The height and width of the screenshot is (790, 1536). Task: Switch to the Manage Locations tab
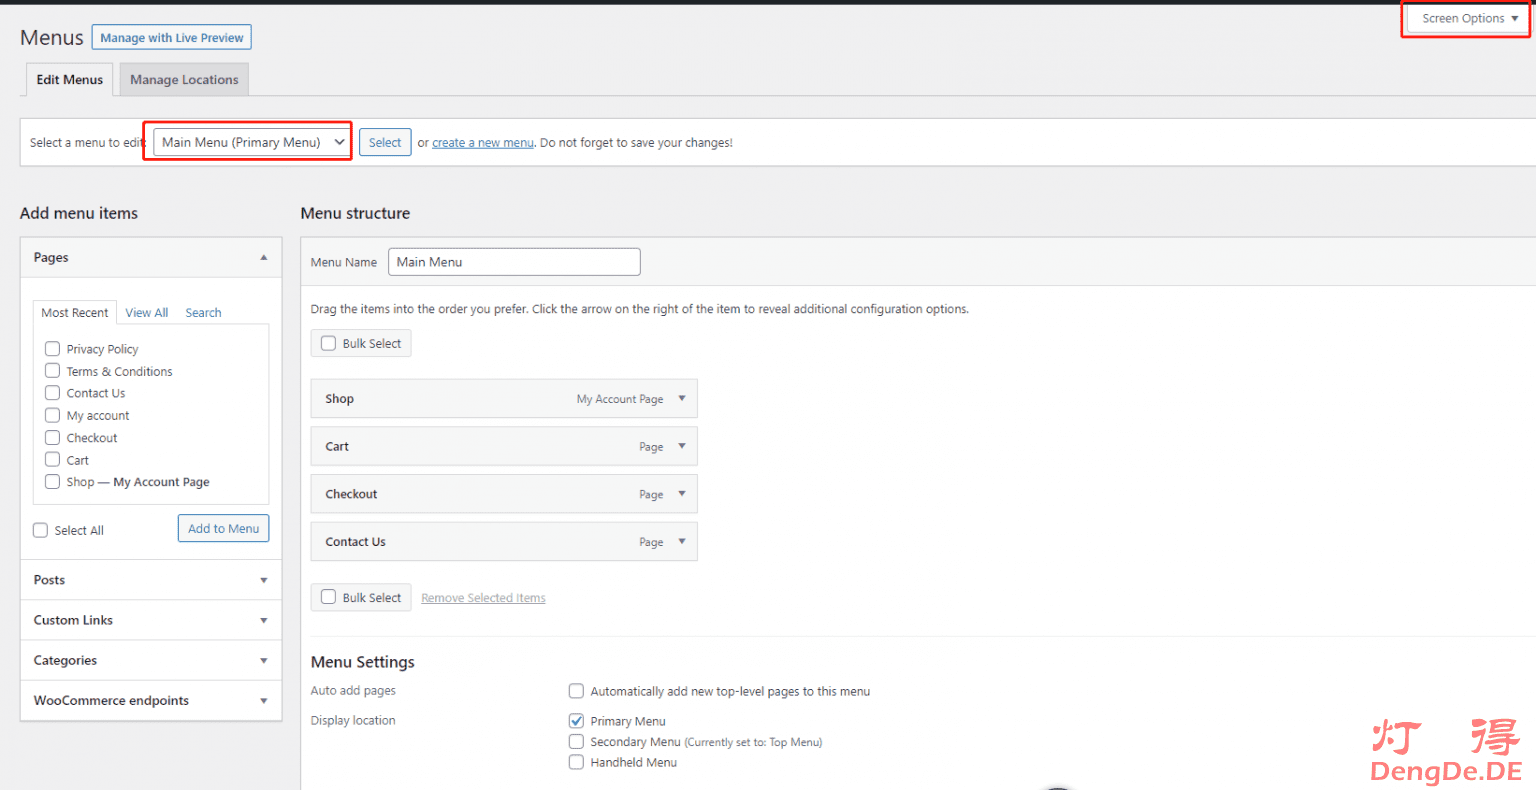(x=184, y=80)
